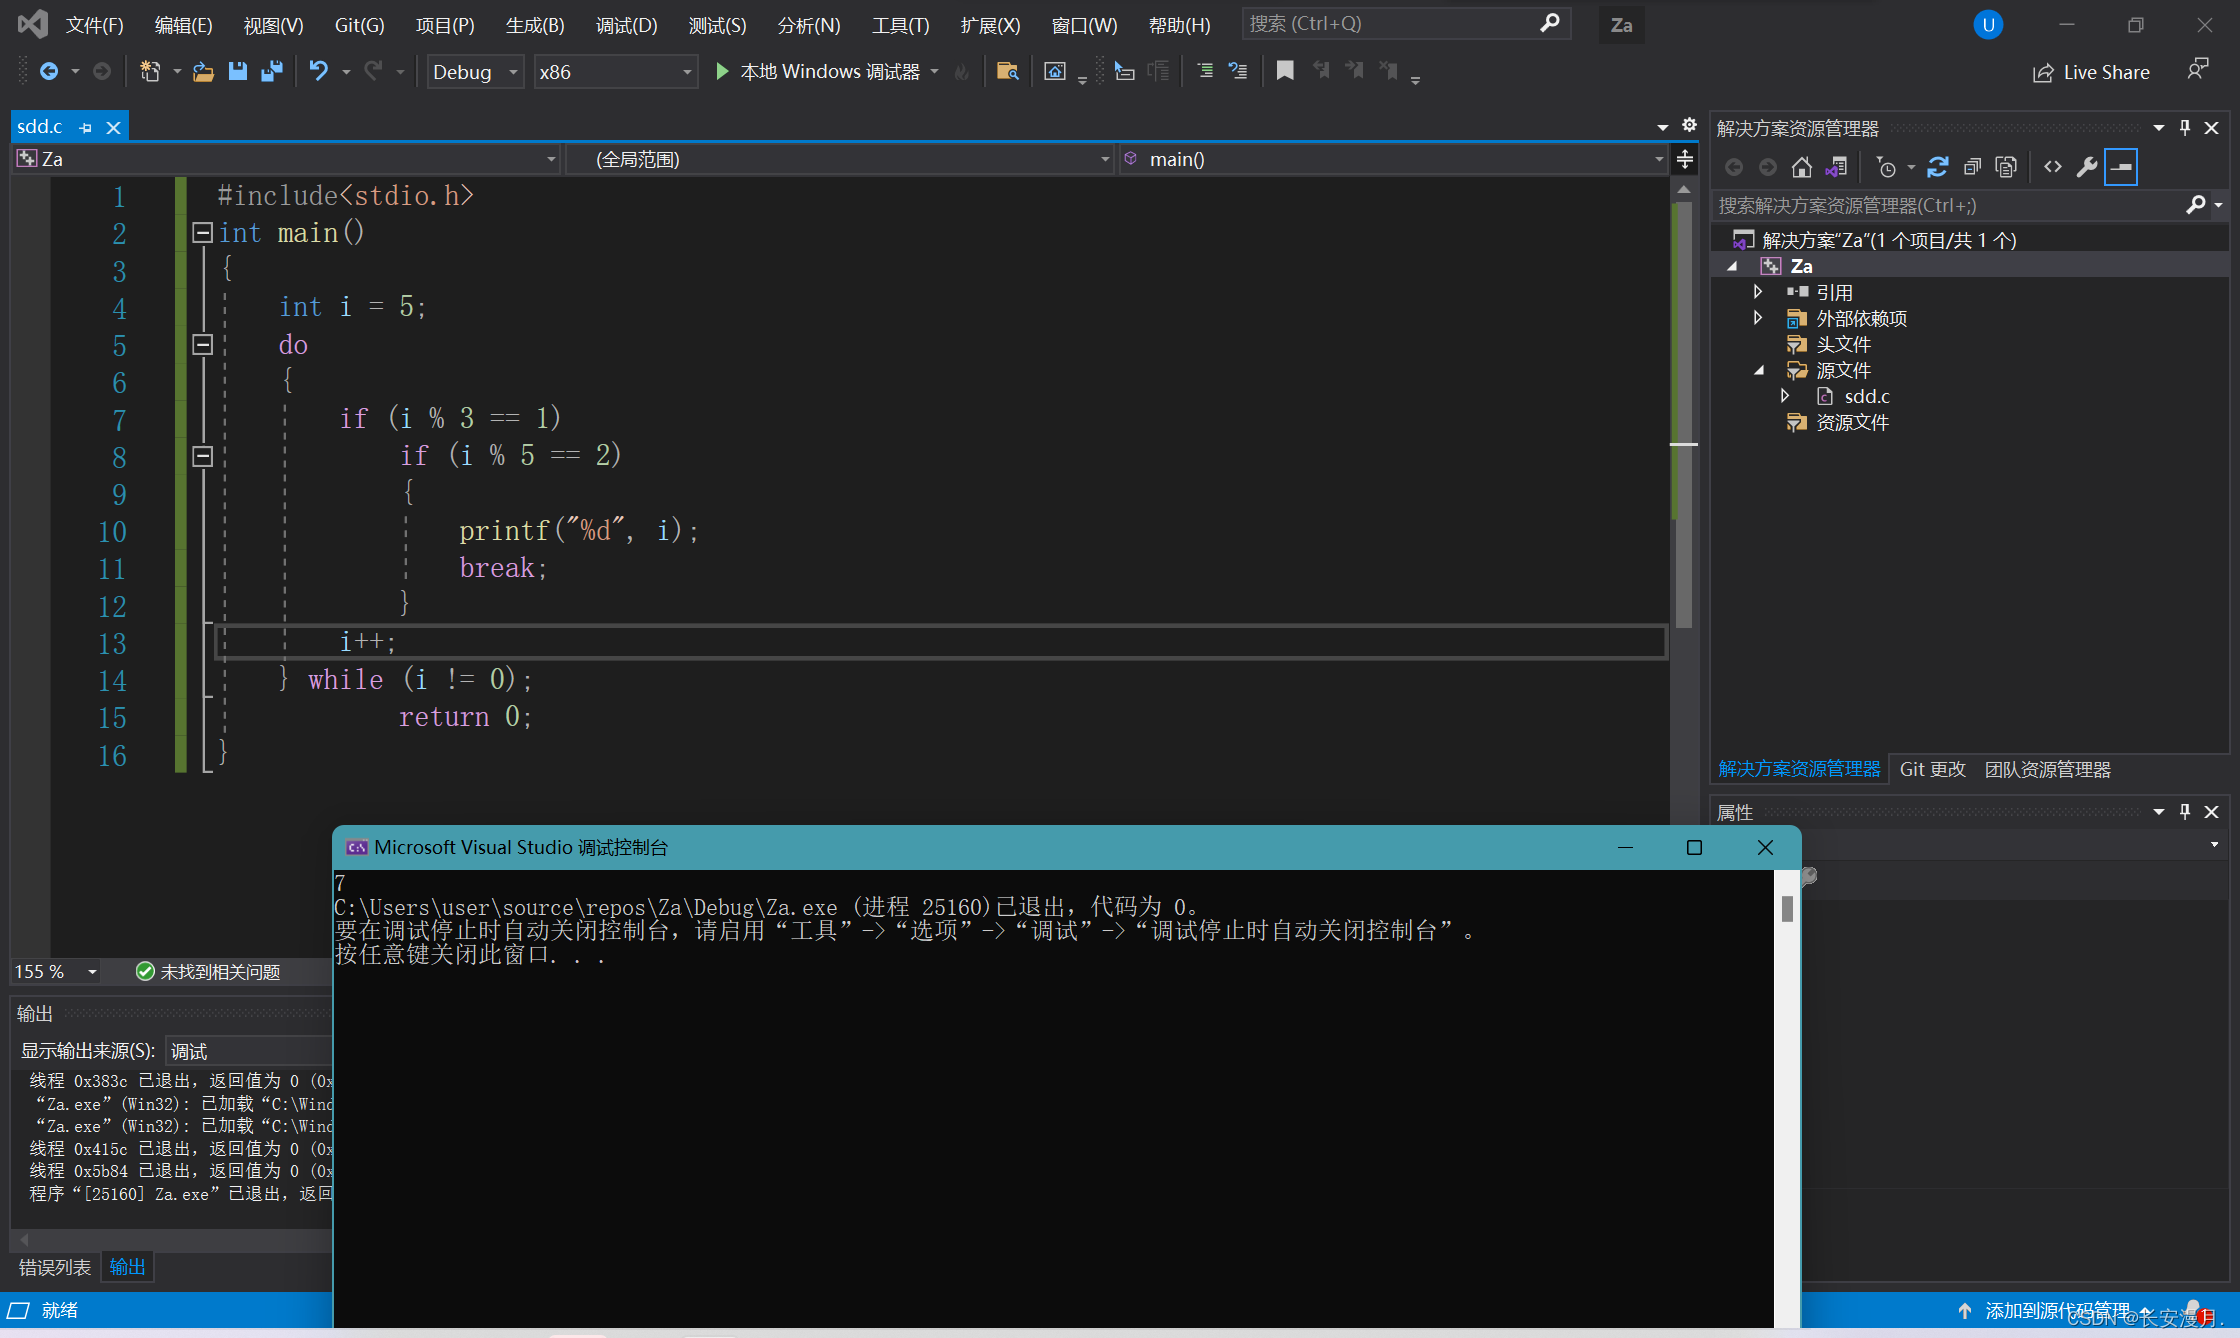Collapse the do-loop code block on line 5
The height and width of the screenshot is (1338, 2240).
click(x=202, y=345)
